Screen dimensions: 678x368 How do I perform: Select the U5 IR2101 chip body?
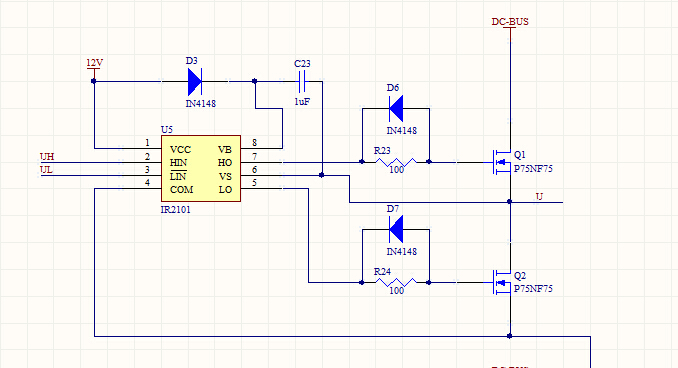click(x=201, y=168)
